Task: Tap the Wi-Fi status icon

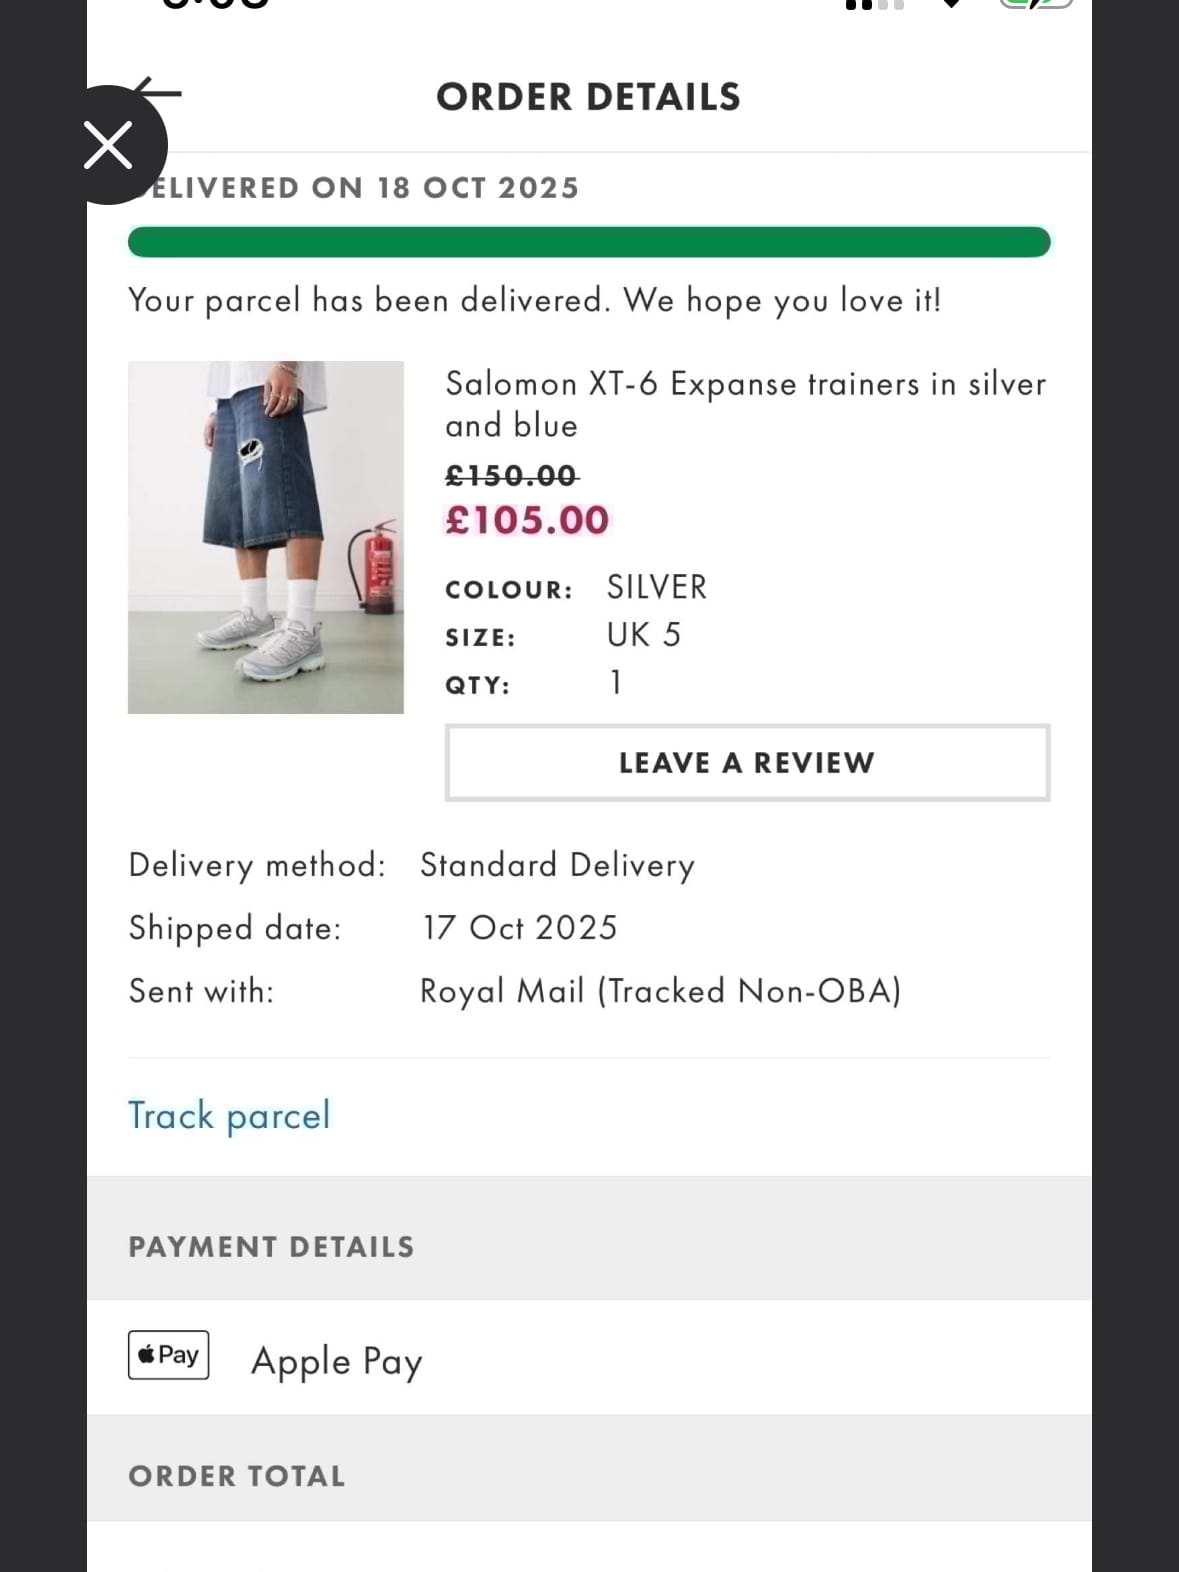Action: pos(951,4)
